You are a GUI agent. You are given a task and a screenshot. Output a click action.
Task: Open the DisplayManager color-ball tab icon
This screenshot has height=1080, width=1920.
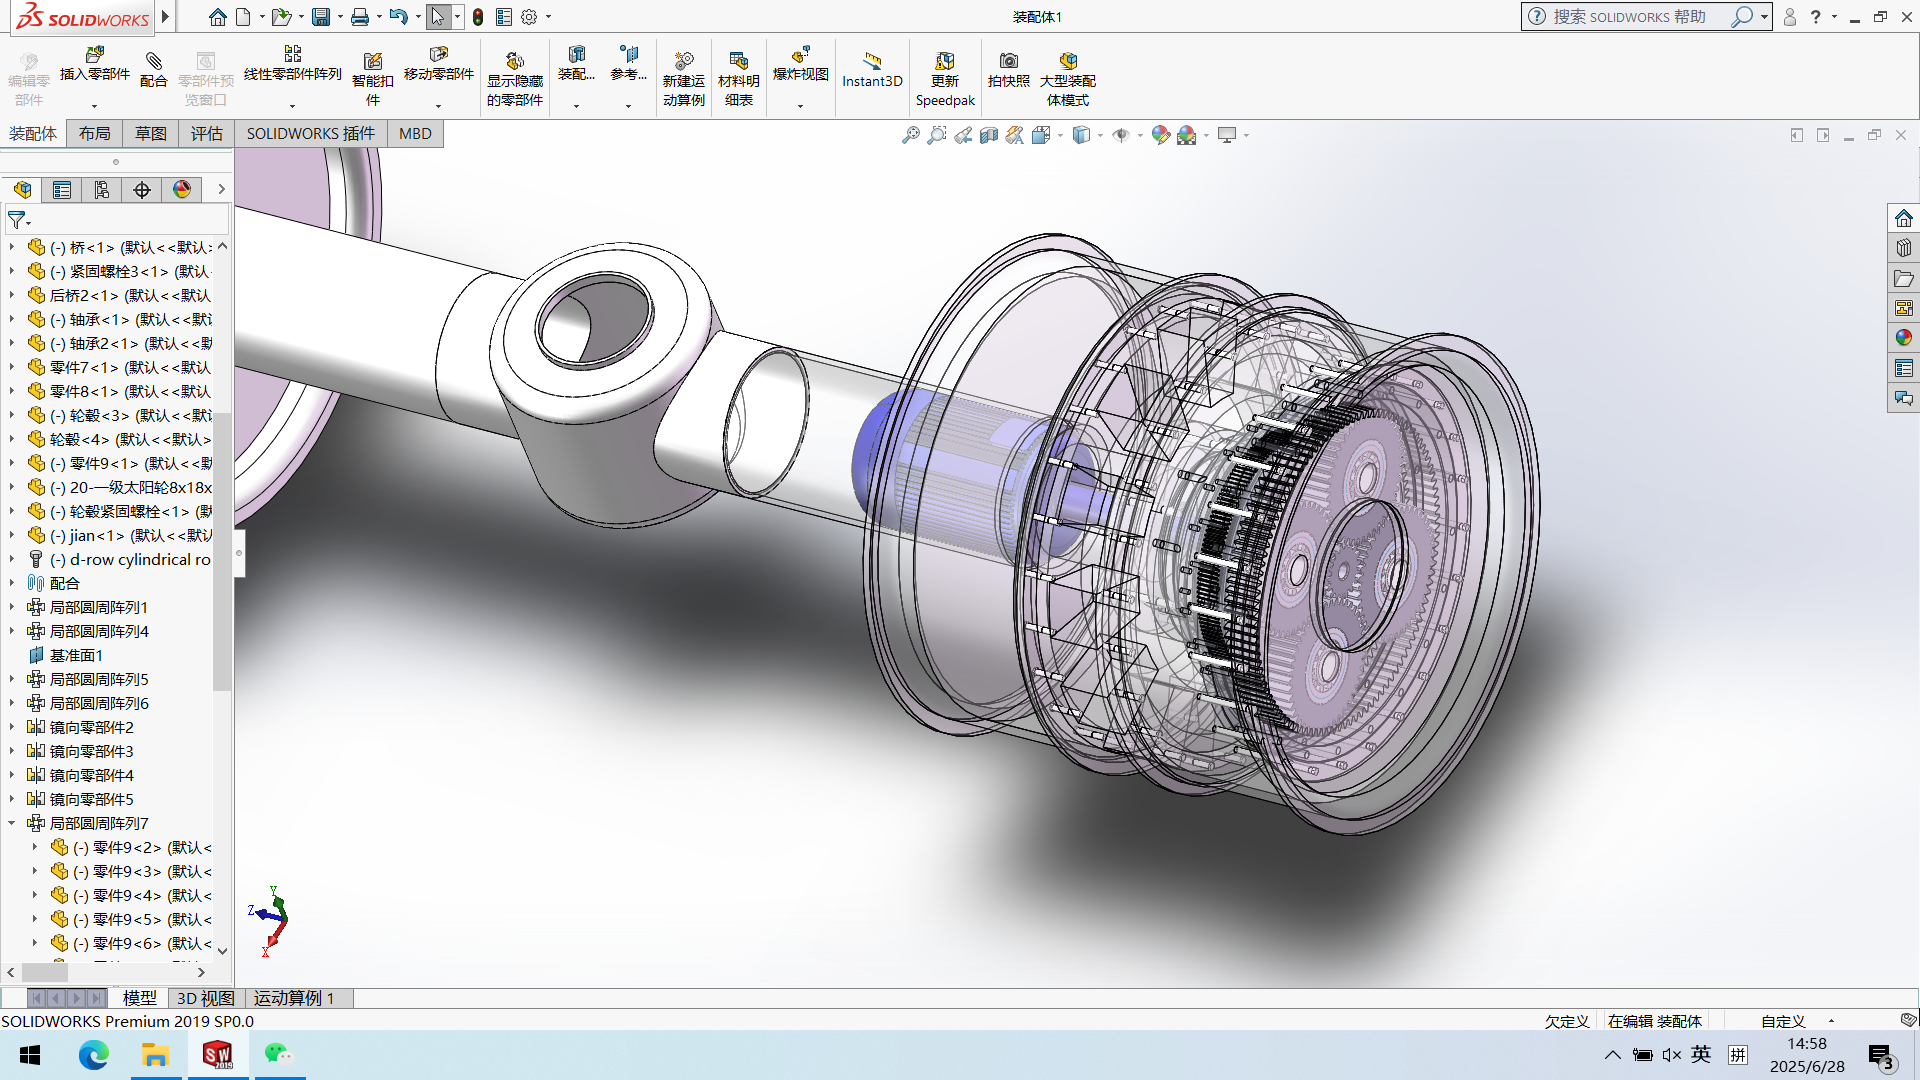pos(182,190)
